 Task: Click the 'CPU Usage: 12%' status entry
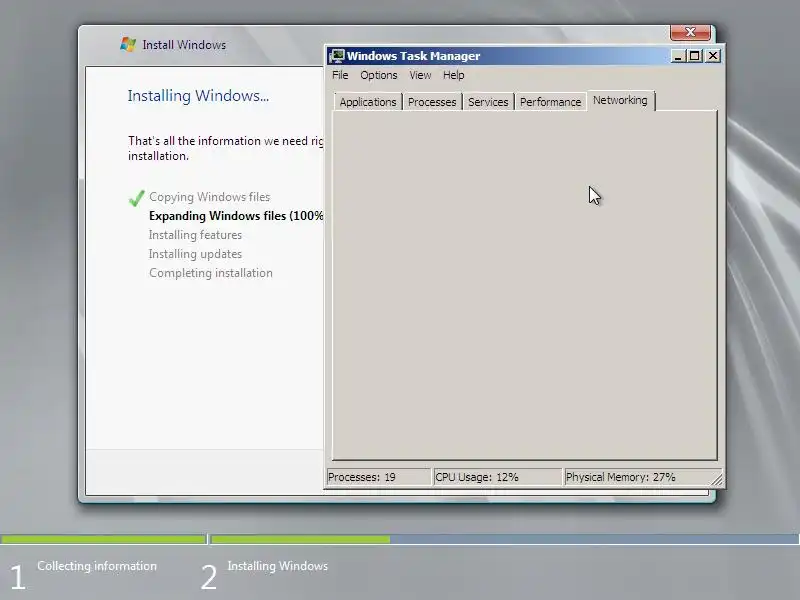pyautogui.click(x=497, y=477)
